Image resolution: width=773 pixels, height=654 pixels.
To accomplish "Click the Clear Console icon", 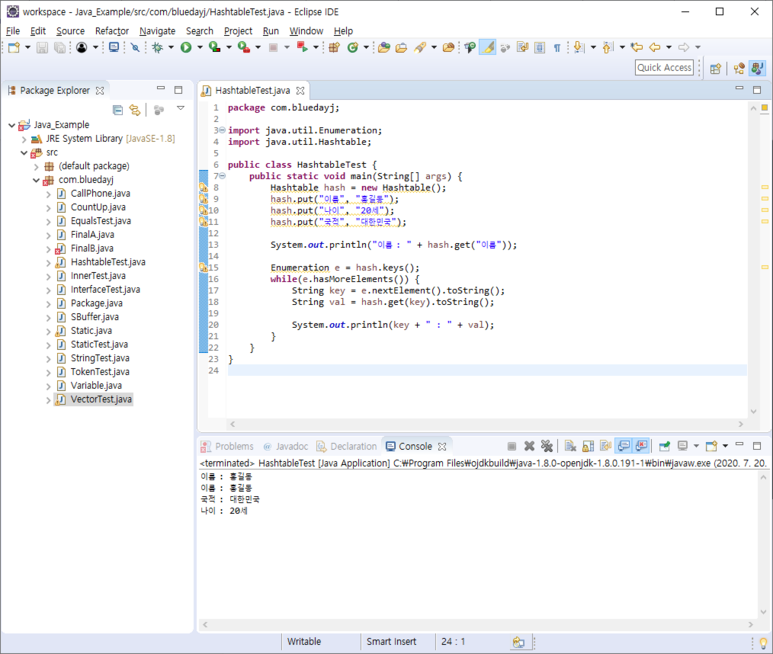I will click(x=570, y=446).
